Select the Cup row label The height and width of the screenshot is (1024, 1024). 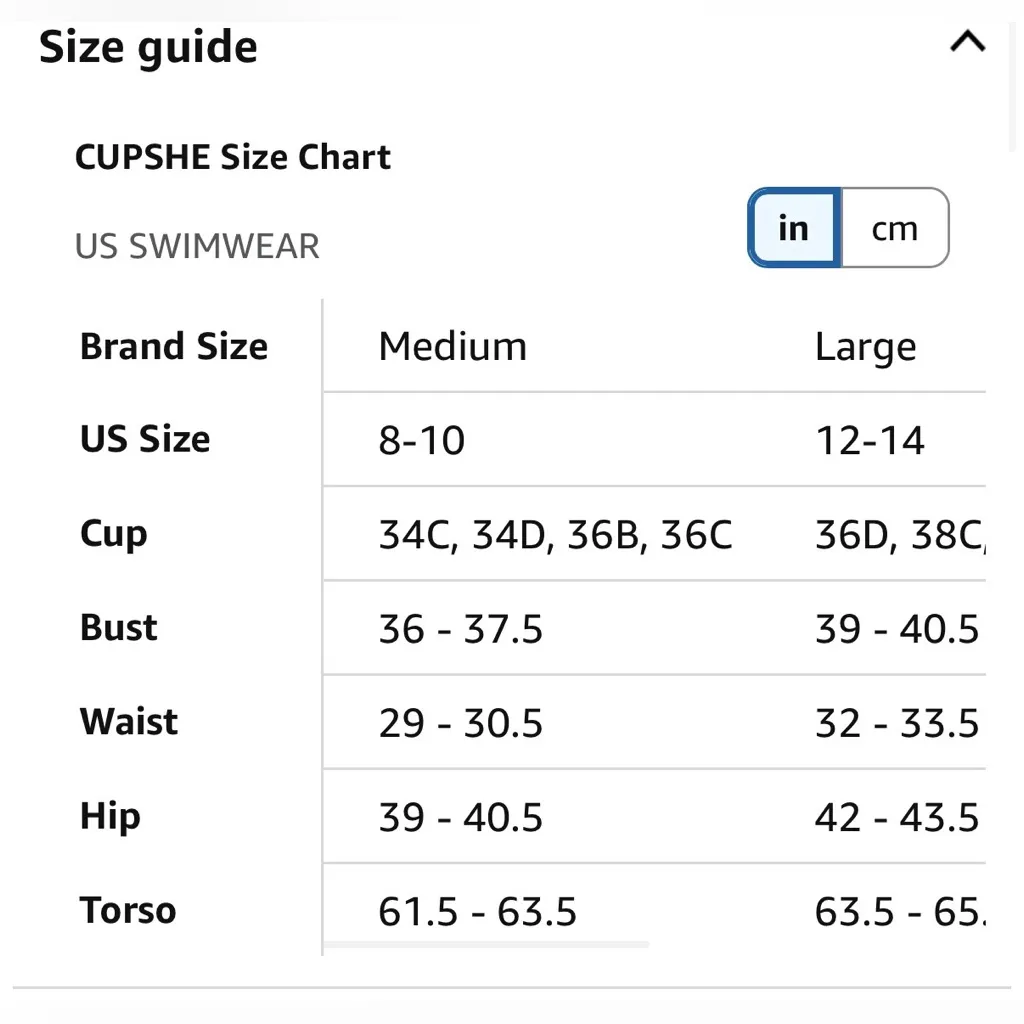[x=113, y=534]
